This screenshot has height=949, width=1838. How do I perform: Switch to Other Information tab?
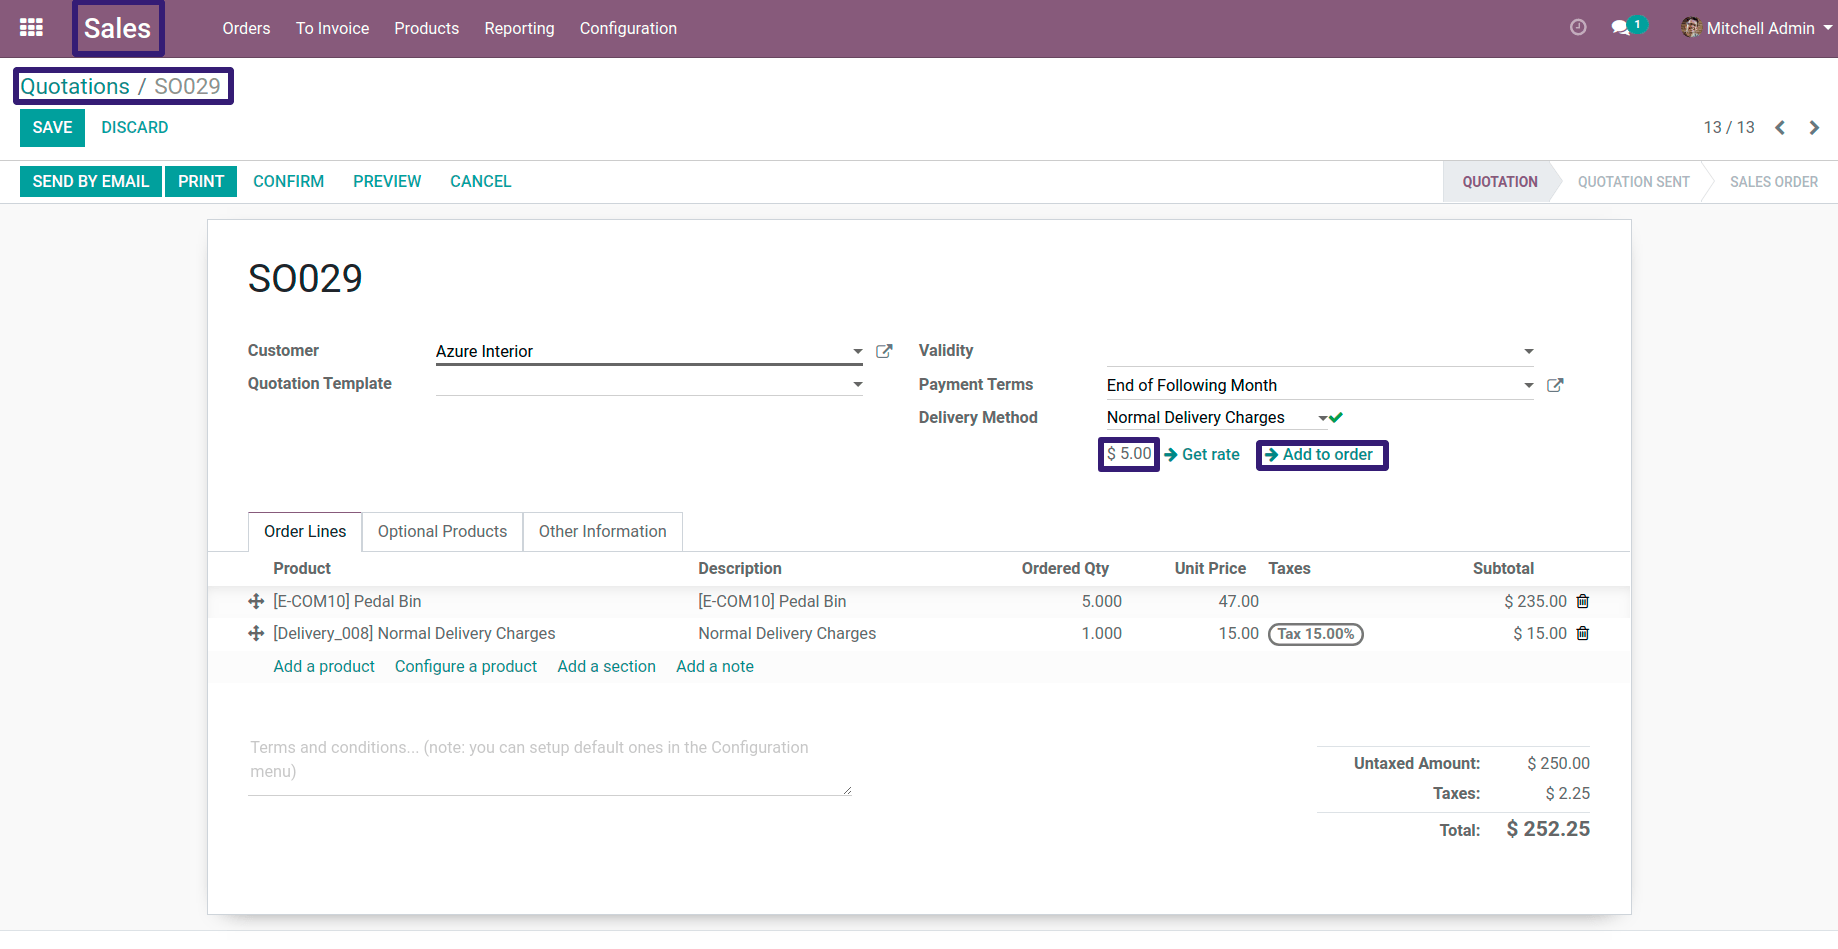pyautogui.click(x=602, y=531)
